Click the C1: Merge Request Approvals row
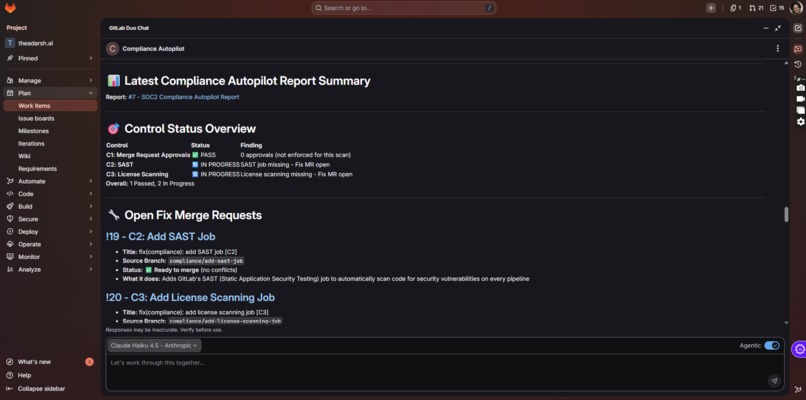This screenshot has width=806, height=400. 229,155
